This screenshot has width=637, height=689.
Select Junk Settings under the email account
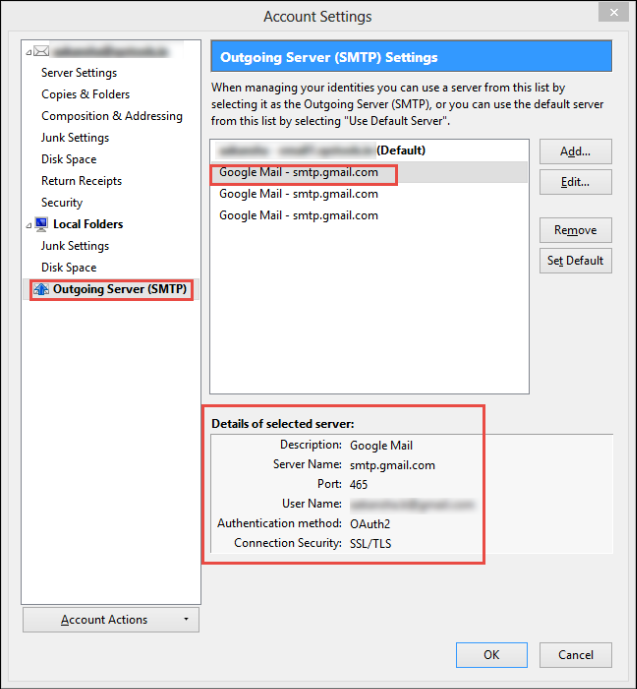(75, 138)
